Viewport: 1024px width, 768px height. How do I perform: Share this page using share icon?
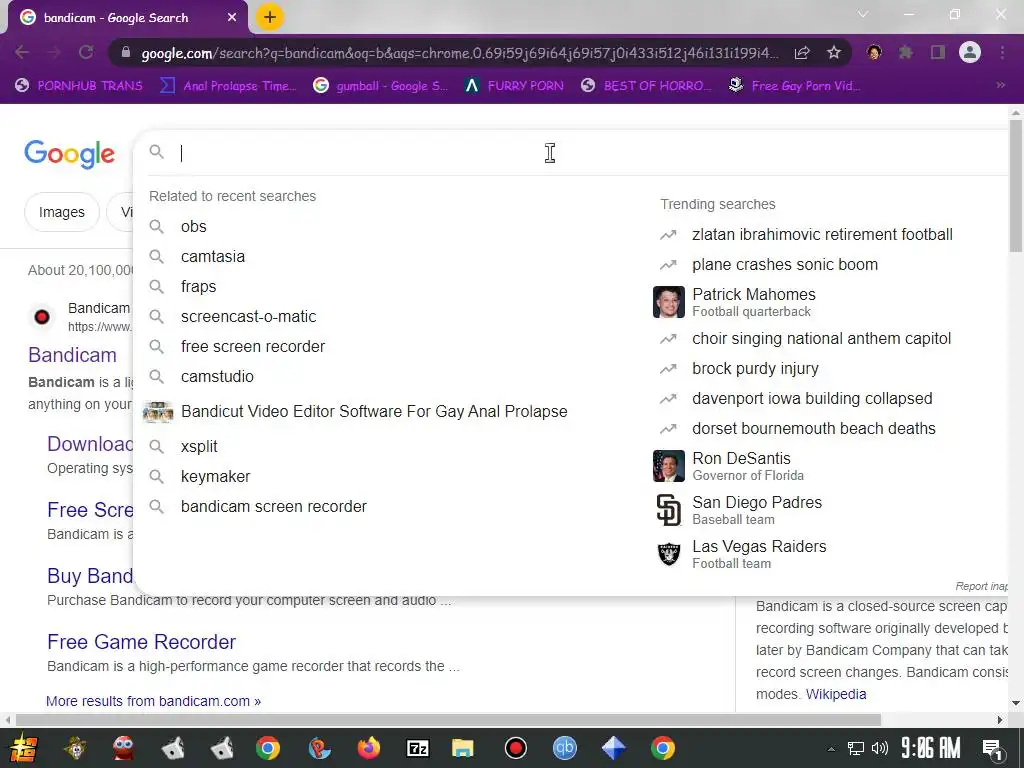pos(802,52)
